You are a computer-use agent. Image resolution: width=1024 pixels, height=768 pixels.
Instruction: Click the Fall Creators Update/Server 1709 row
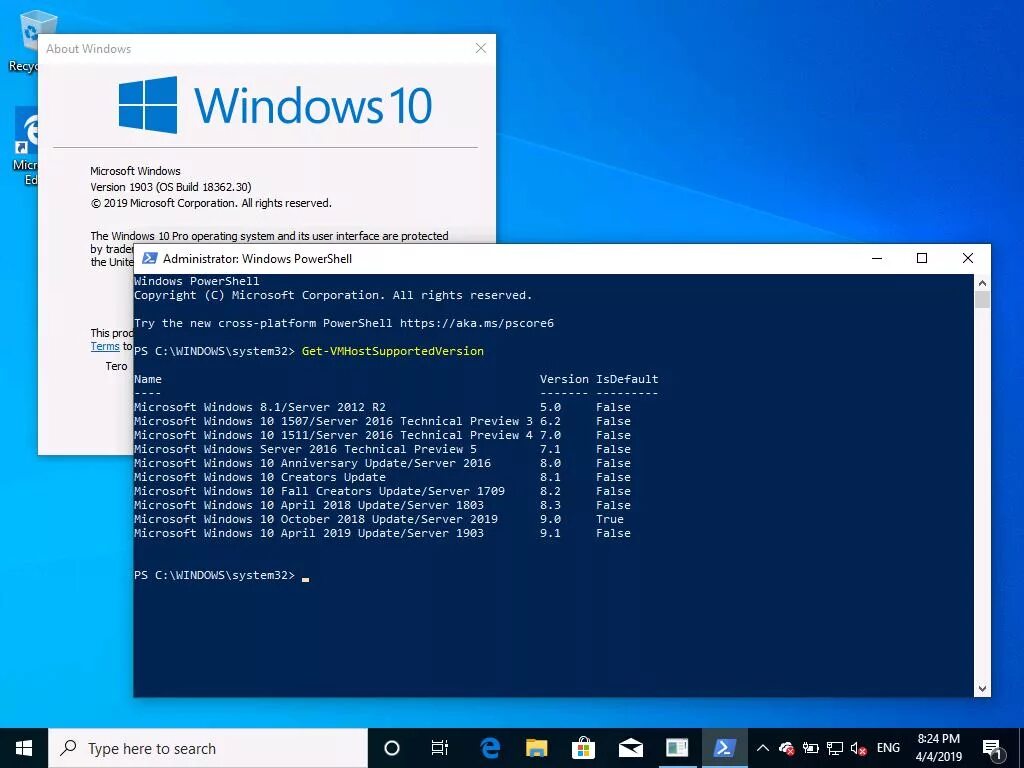click(383, 491)
